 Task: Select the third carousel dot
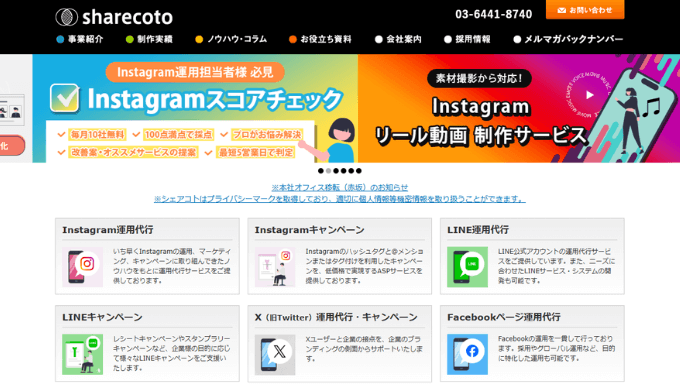336,171
